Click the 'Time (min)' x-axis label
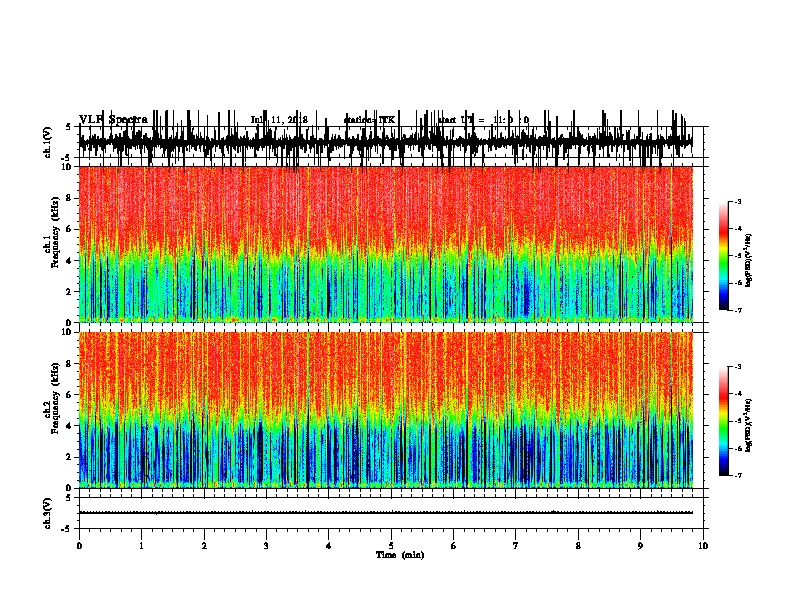 click(400, 555)
